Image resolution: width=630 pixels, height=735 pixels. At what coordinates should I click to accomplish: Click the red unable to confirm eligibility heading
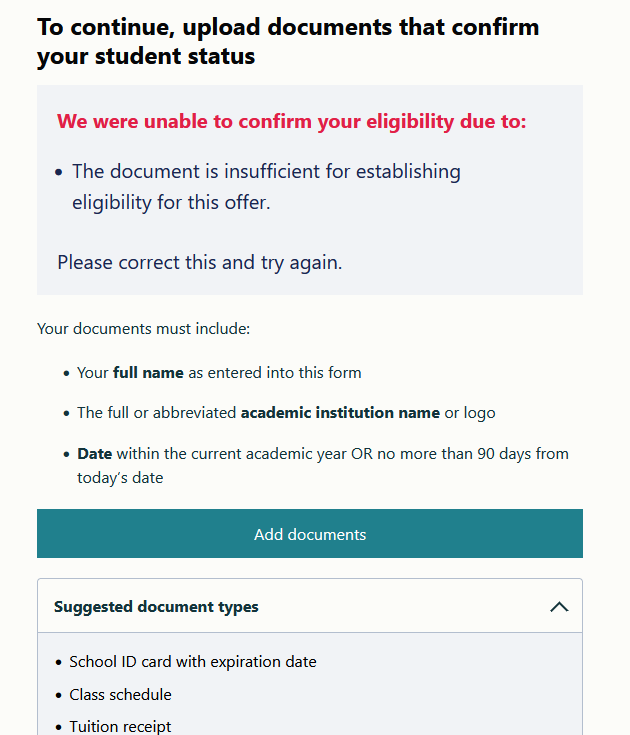[x=291, y=122]
